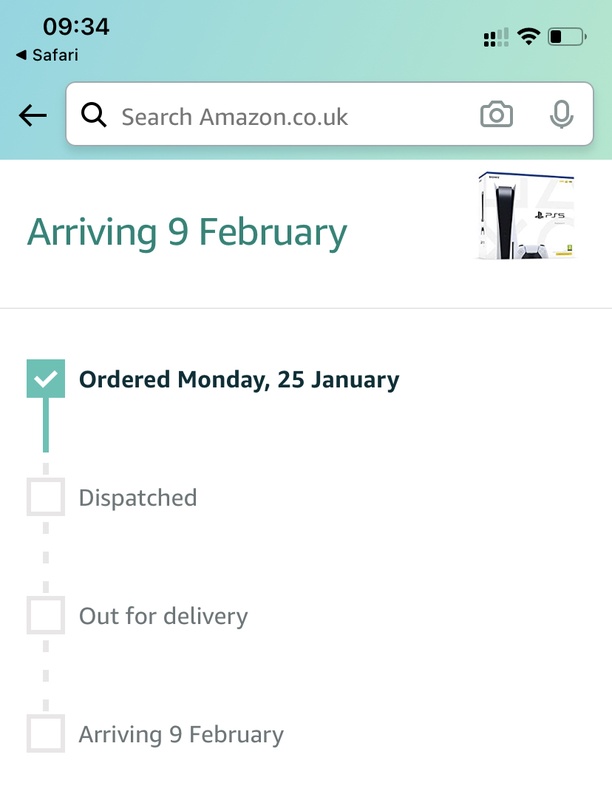Tap the Arriving 9 February checkbox
Screen dimensions: 612x800
pos(45,734)
